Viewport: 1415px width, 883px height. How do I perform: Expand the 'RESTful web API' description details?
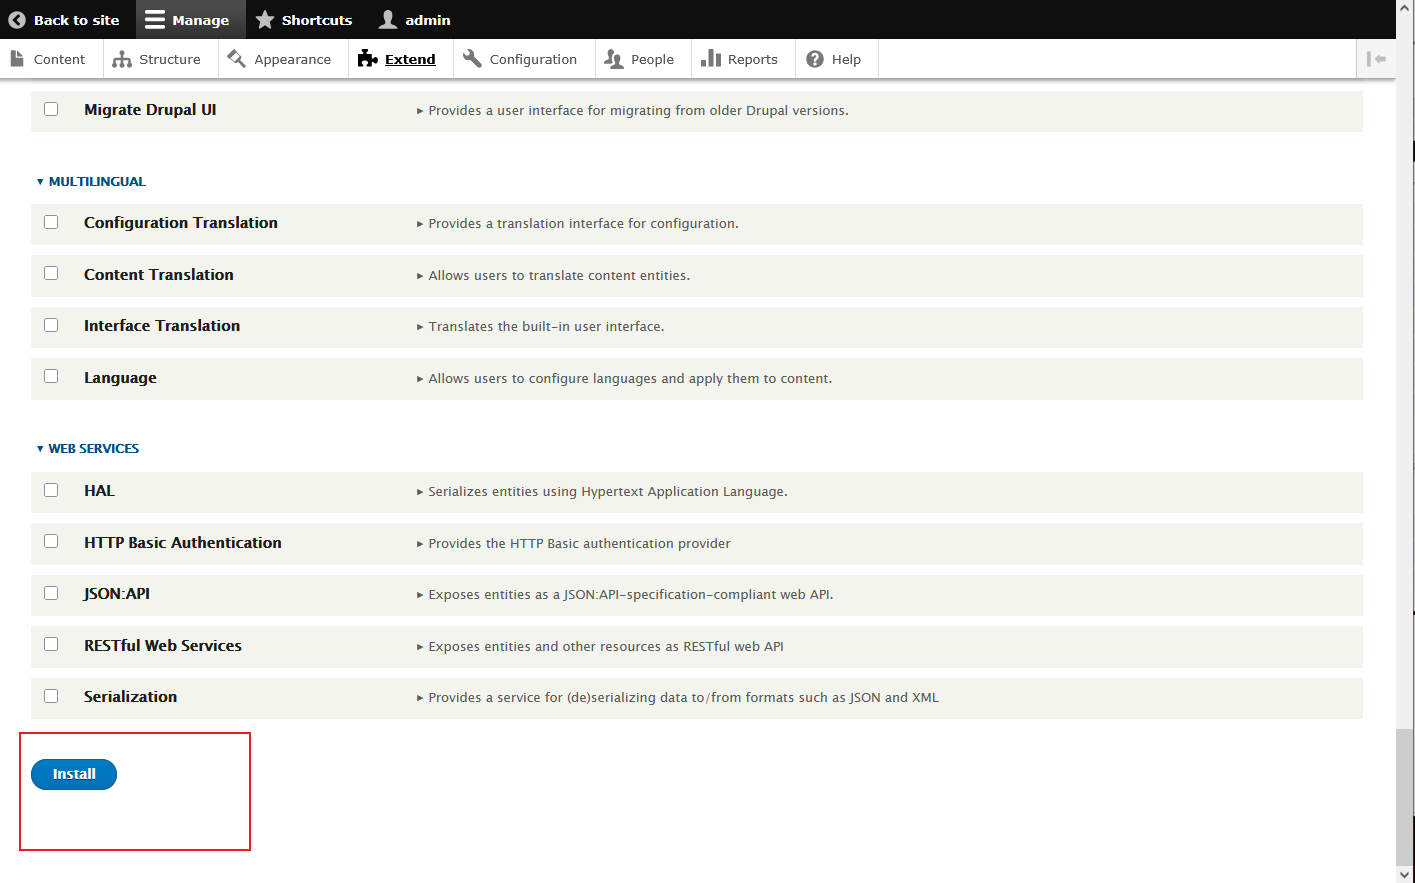tap(600, 647)
